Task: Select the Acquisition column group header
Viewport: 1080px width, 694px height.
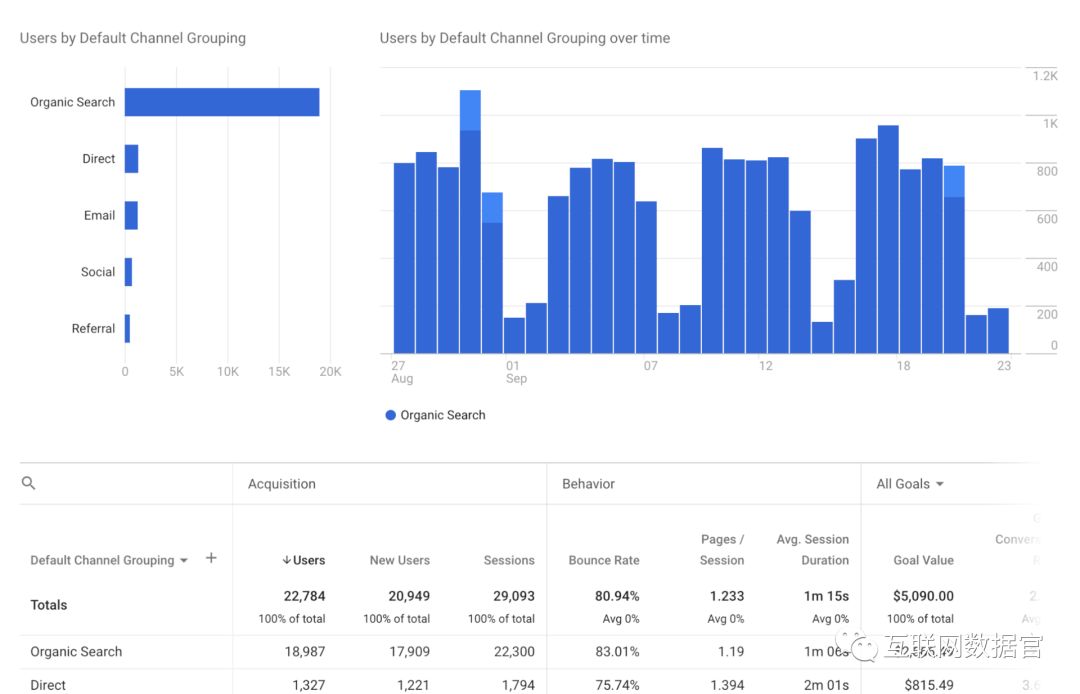Action: (282, 484)
